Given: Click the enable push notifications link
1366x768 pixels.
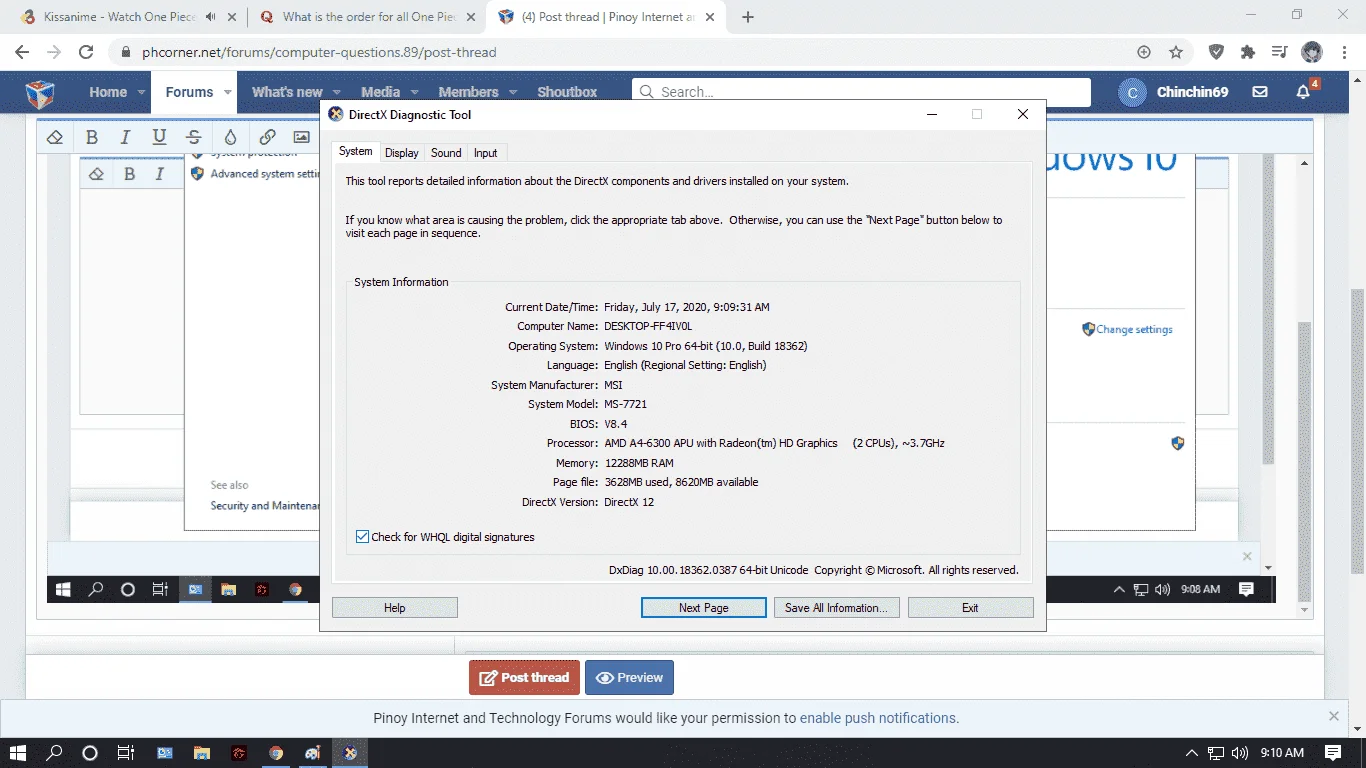Looking at the screenshot, I should pos(879,718).
